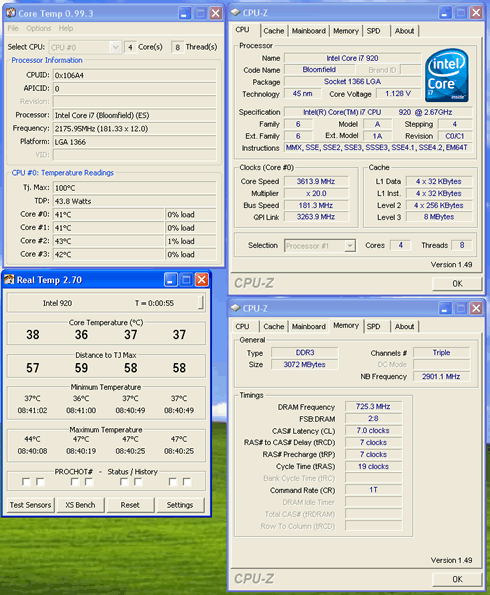Switch to Mainboard tab in top CPU-Z window
490x595 pixels.
click(x=309, y=31)
